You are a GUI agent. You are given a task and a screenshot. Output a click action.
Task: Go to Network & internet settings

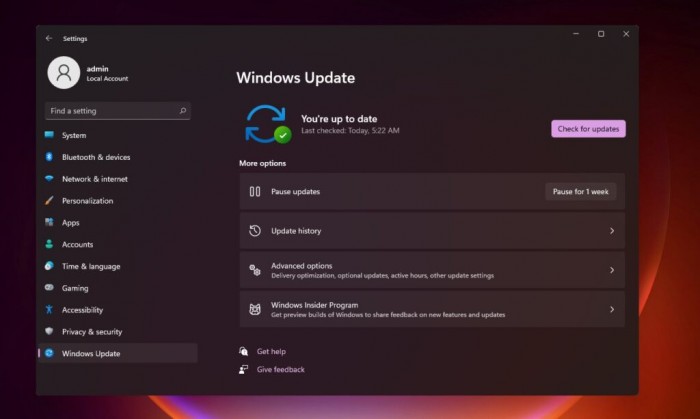(118, 179)
